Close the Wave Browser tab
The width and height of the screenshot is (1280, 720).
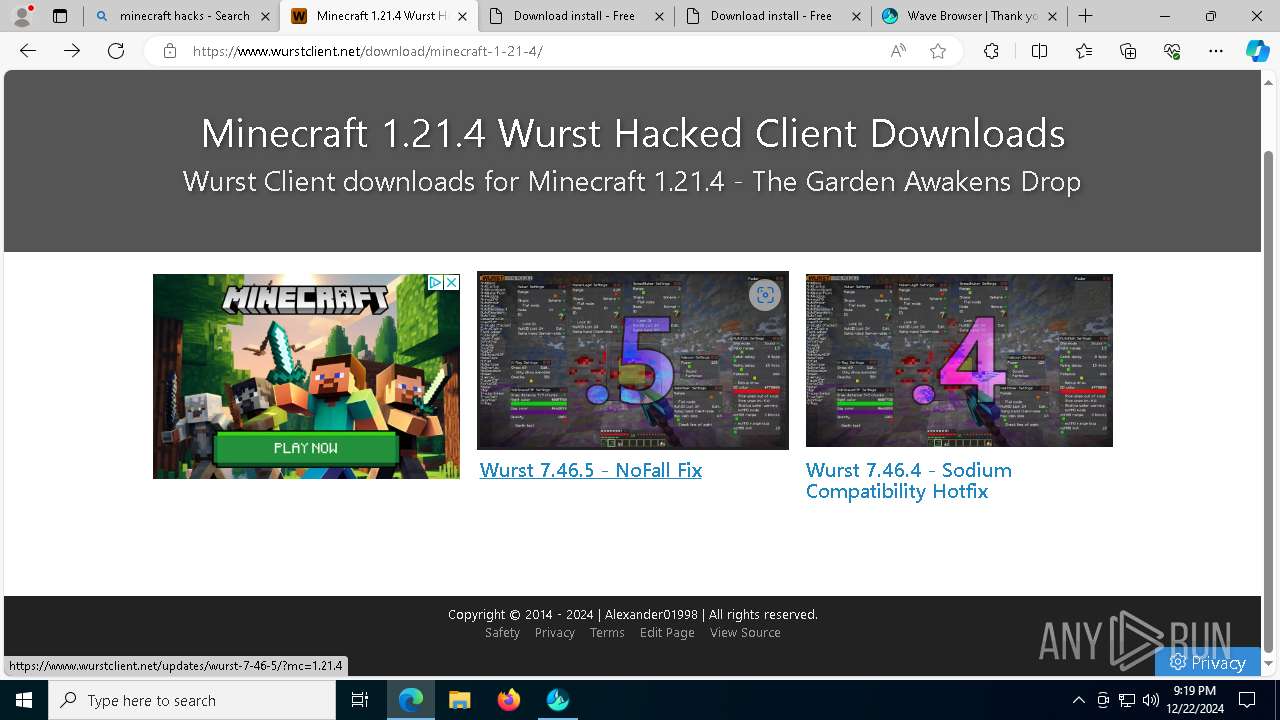point(1052,16)
